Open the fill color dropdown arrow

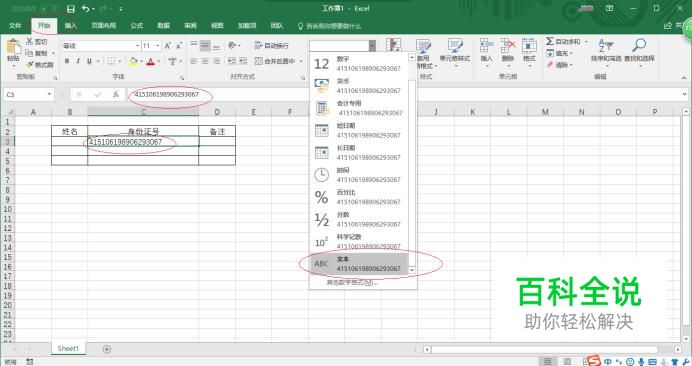coord(142,61)
